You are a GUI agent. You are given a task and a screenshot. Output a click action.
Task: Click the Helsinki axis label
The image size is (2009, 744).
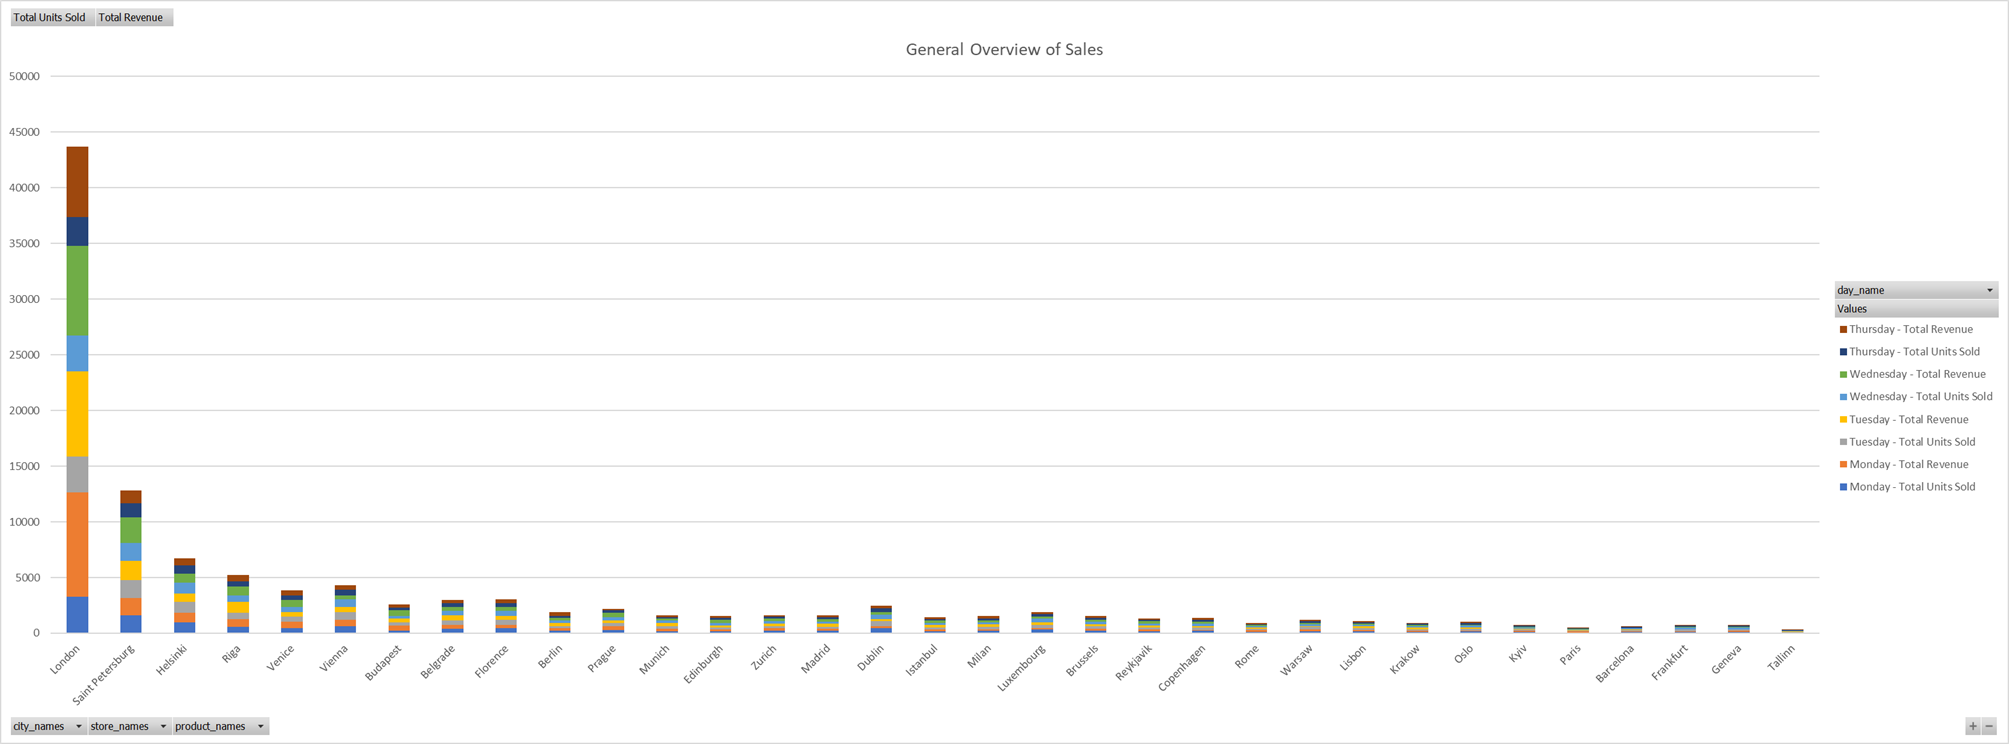(171, 661)
